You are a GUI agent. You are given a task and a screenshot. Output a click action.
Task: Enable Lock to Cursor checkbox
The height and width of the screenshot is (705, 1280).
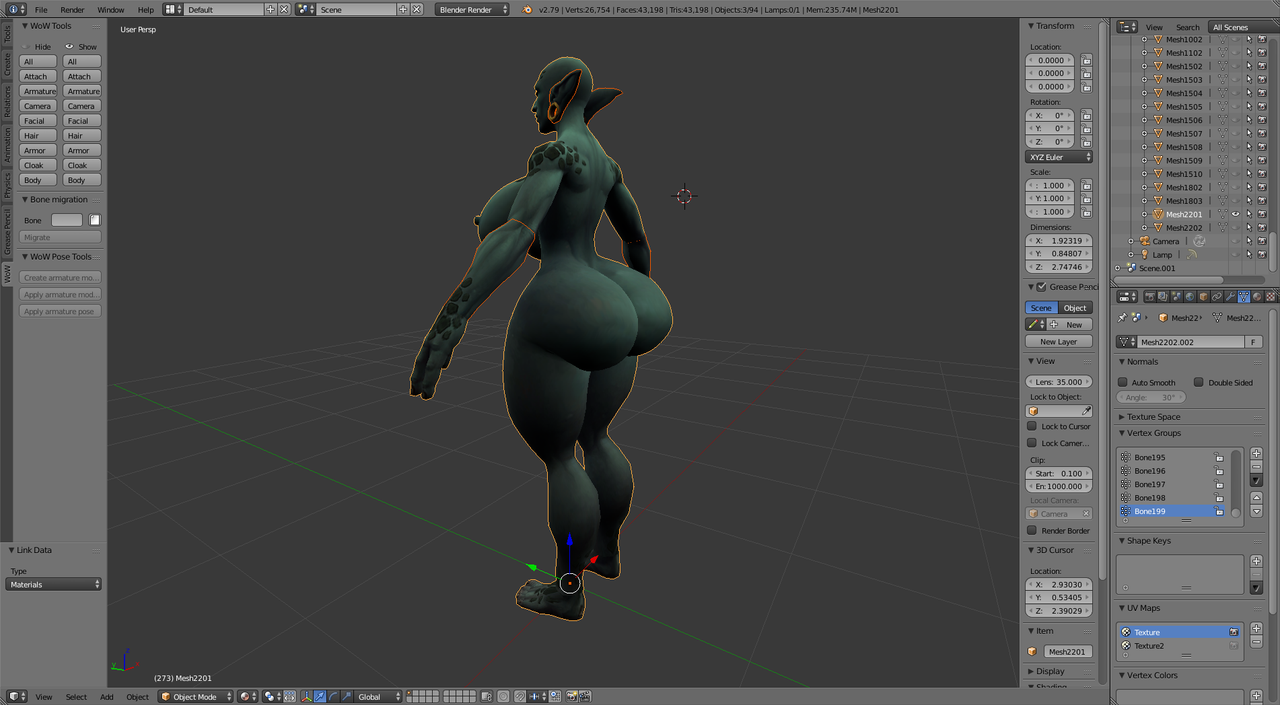point(1032,426)
